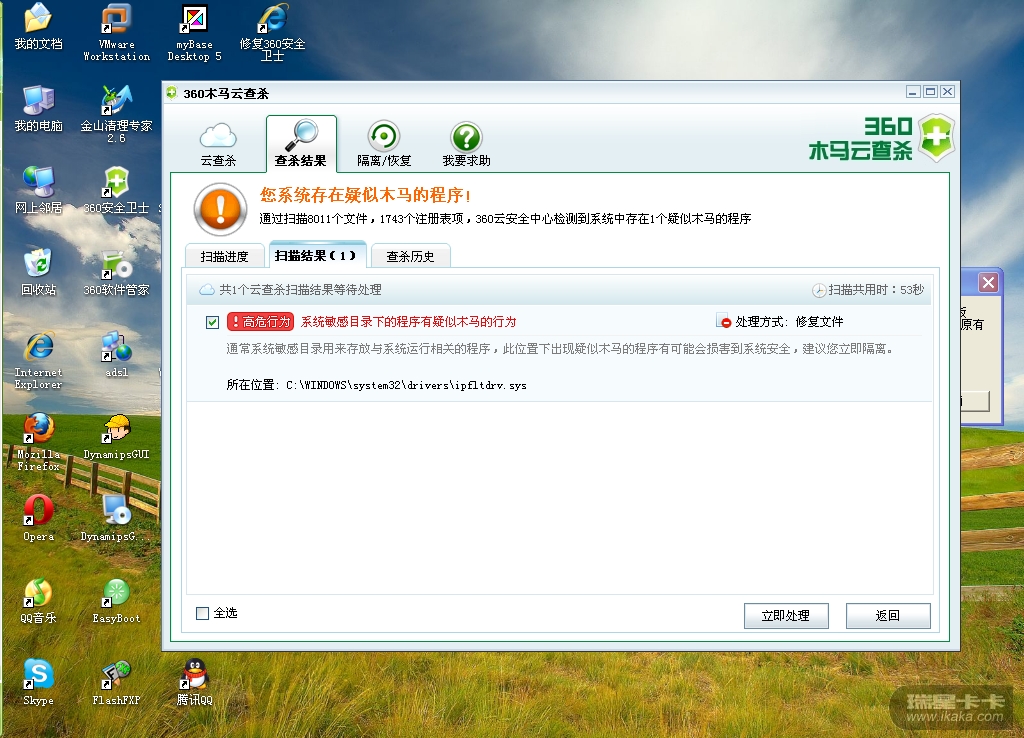The width and height of the screenshot is (1024, 738).
Task: Close the 360木马云查杀 window
Action: pyautogui.click(x=948, y=91)
